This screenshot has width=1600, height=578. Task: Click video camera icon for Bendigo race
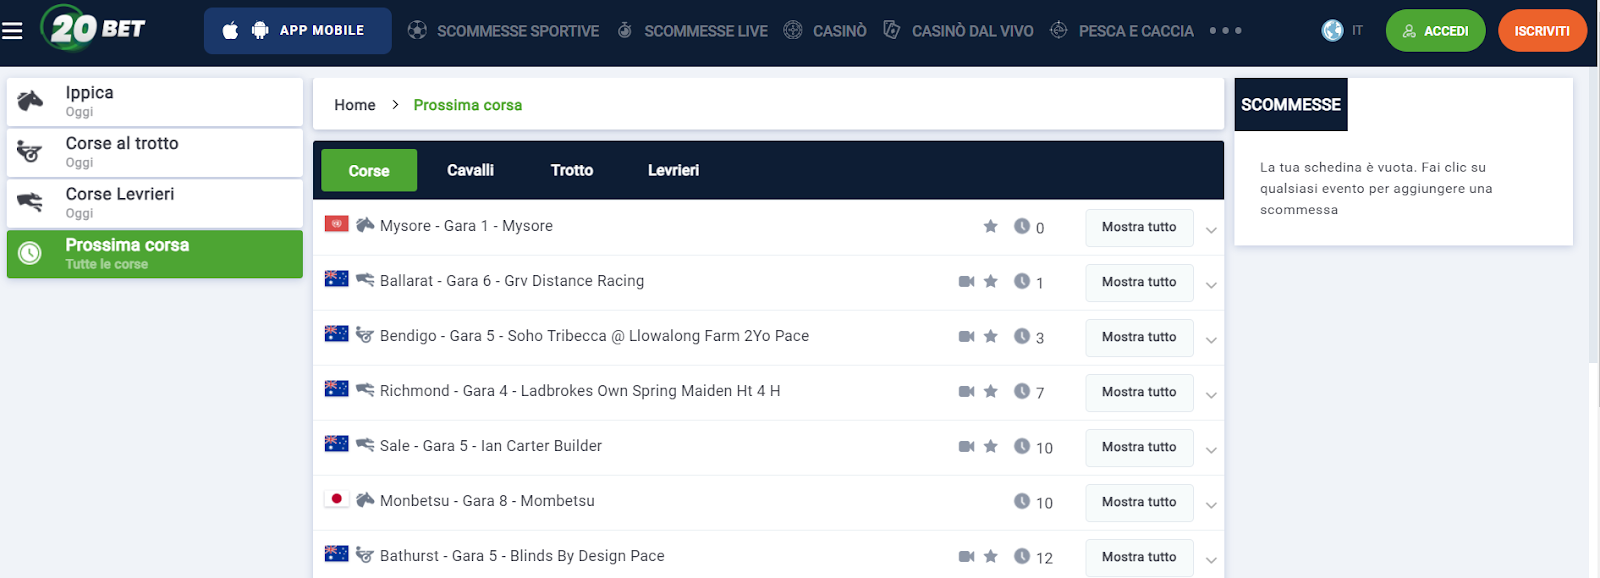(966, 337)
